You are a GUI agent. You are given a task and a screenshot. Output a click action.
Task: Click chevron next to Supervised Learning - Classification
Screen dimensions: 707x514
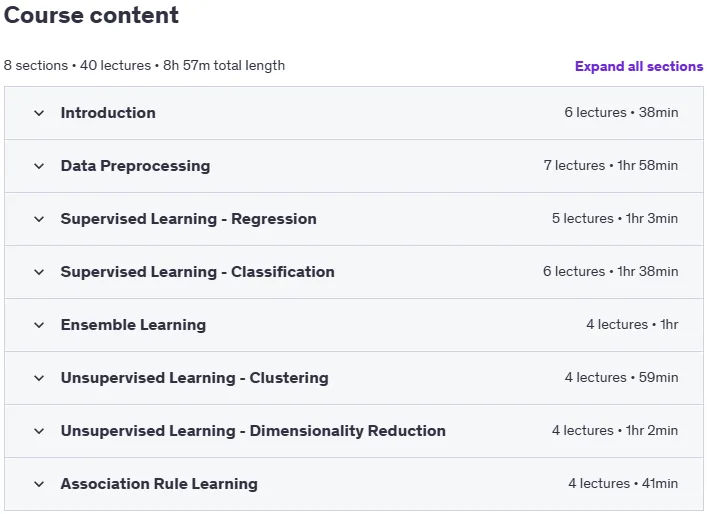click(x=39, y=272)
